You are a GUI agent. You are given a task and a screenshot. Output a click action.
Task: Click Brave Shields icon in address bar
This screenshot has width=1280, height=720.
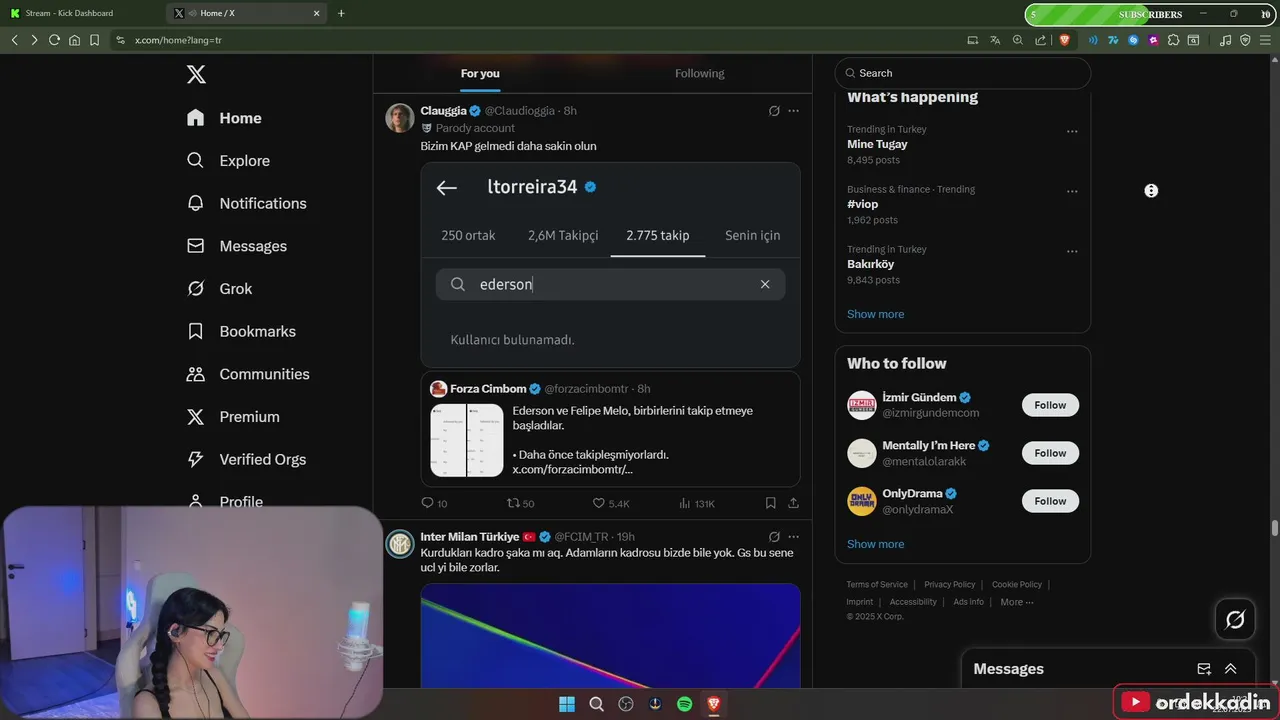(1064, 40)
